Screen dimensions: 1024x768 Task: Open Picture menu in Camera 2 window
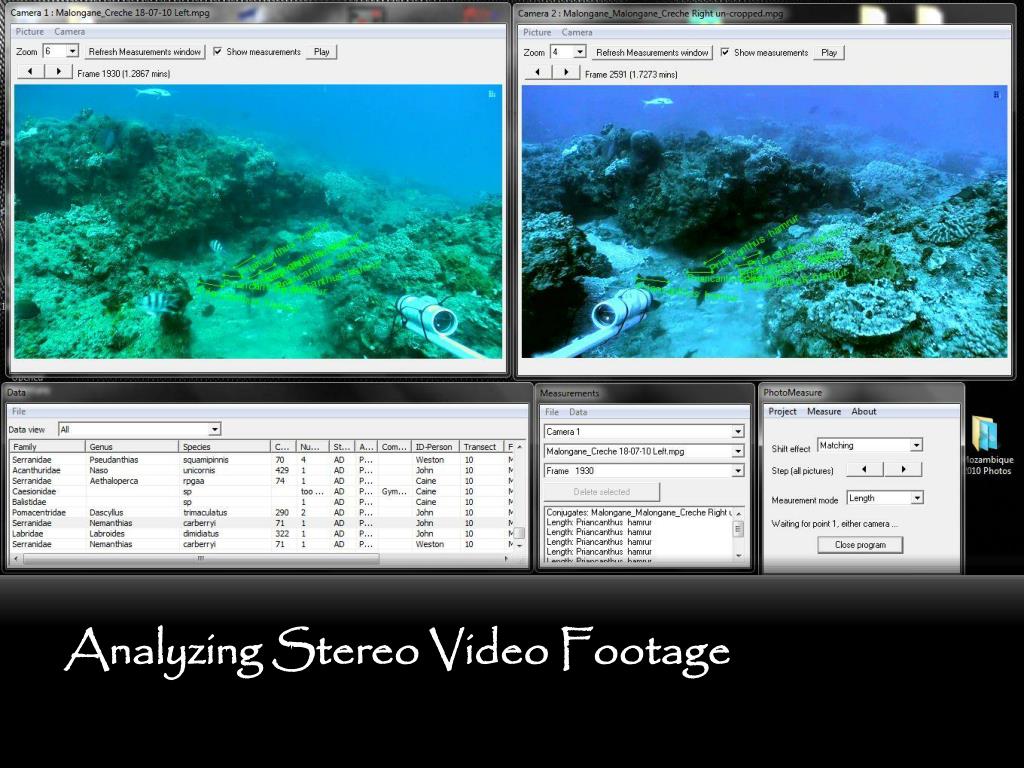[x=537, y=32]
